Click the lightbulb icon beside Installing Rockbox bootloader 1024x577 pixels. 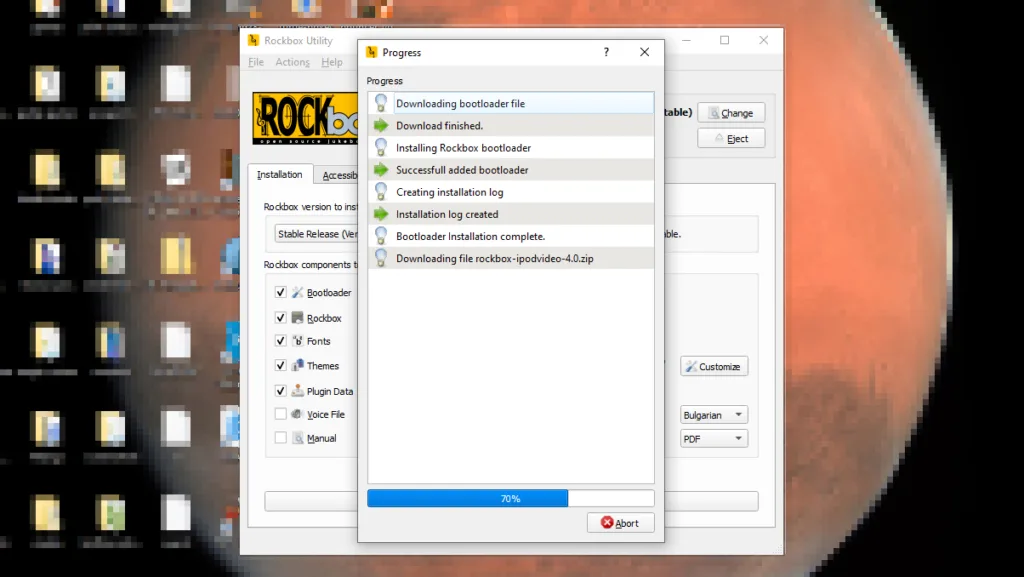[381, 148]
